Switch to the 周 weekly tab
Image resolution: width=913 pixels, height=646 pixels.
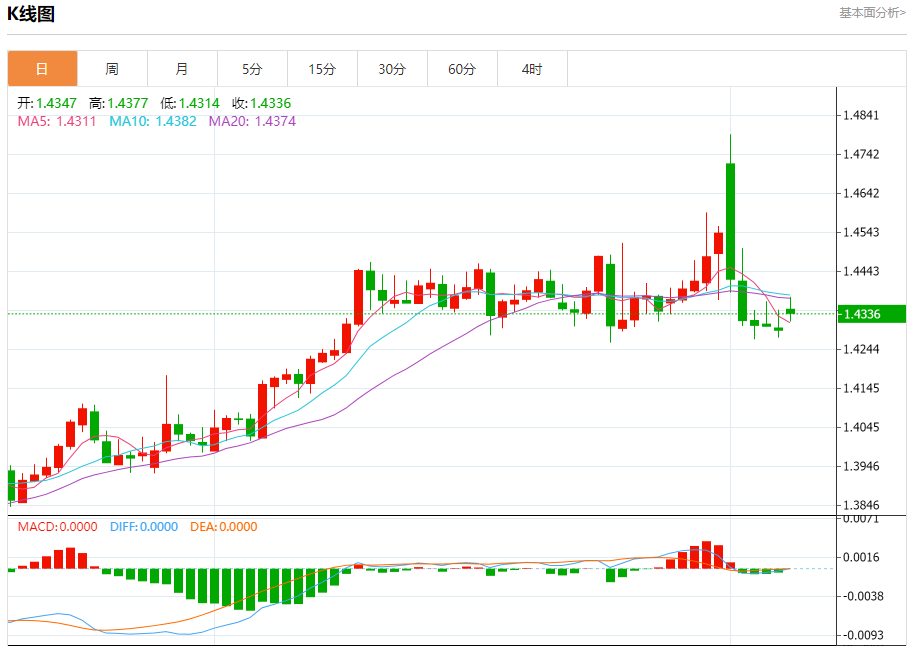pos(112,69)
